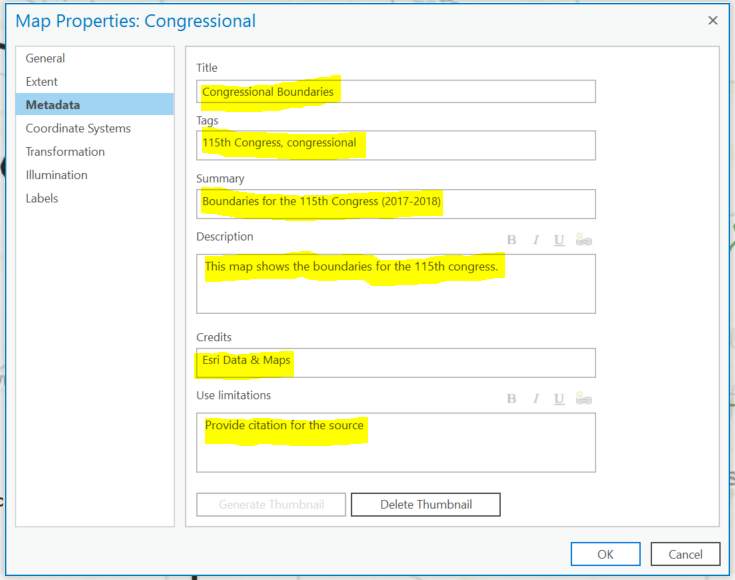Click into the Tags field
Viewport: 735px width, 580px height.
tap(396, 145)
